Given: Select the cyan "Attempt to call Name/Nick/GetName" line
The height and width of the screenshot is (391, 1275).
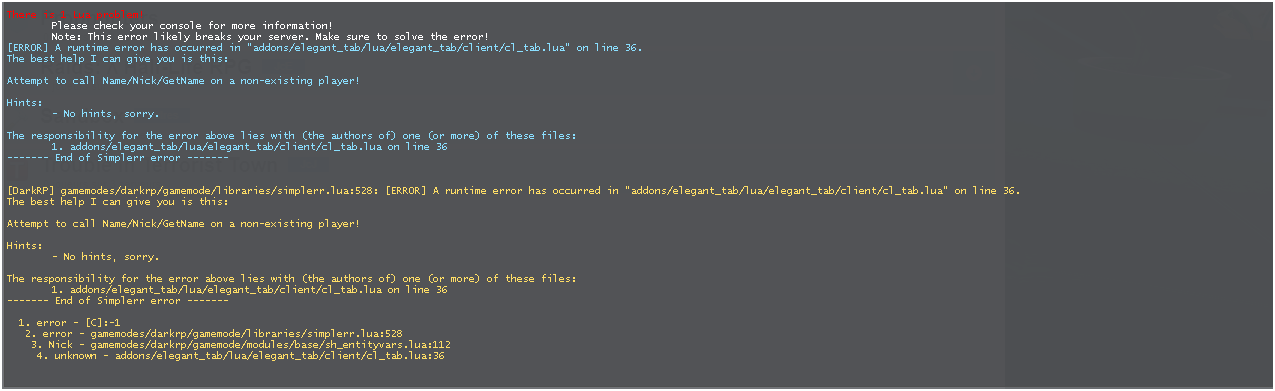Looking at the screenshot, I should (183, 80).
